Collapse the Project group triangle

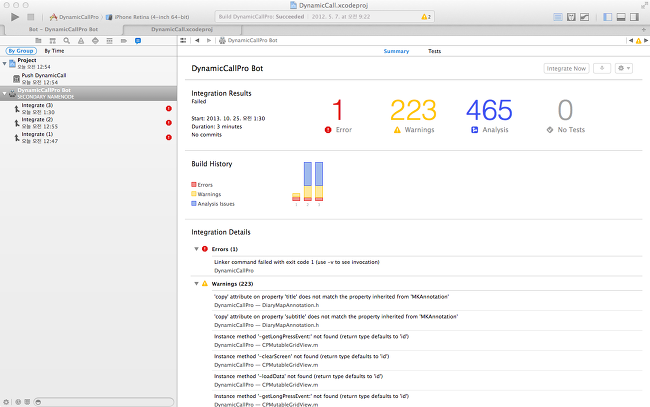[5, 63]
